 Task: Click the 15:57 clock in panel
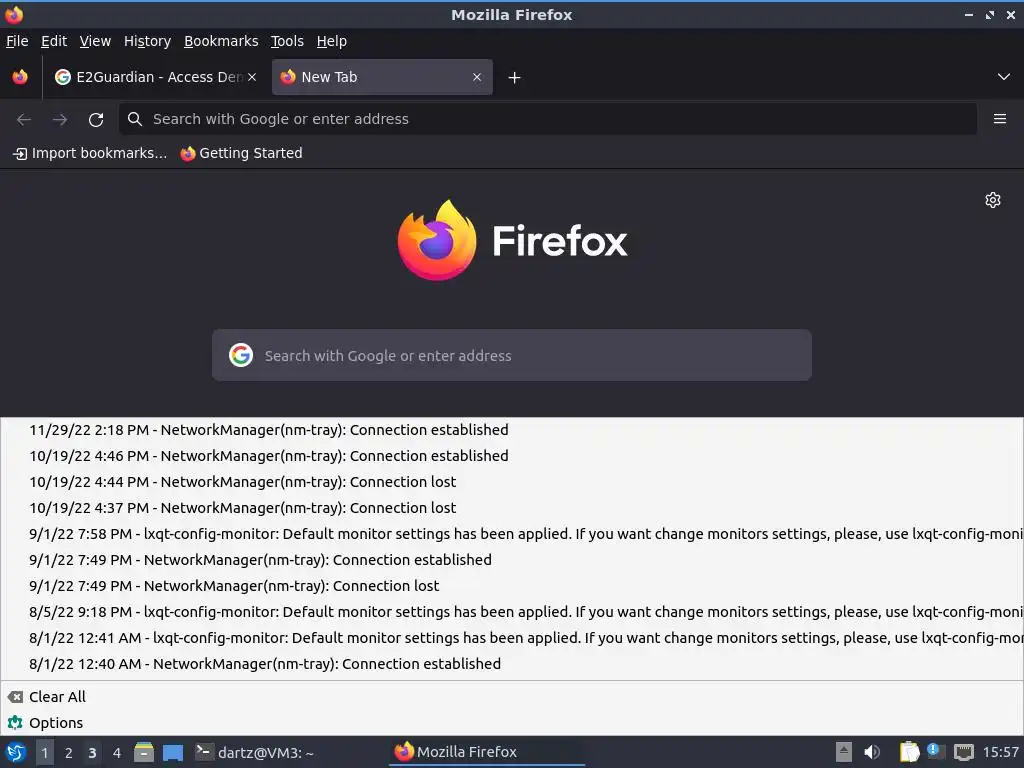(1000, 752)
